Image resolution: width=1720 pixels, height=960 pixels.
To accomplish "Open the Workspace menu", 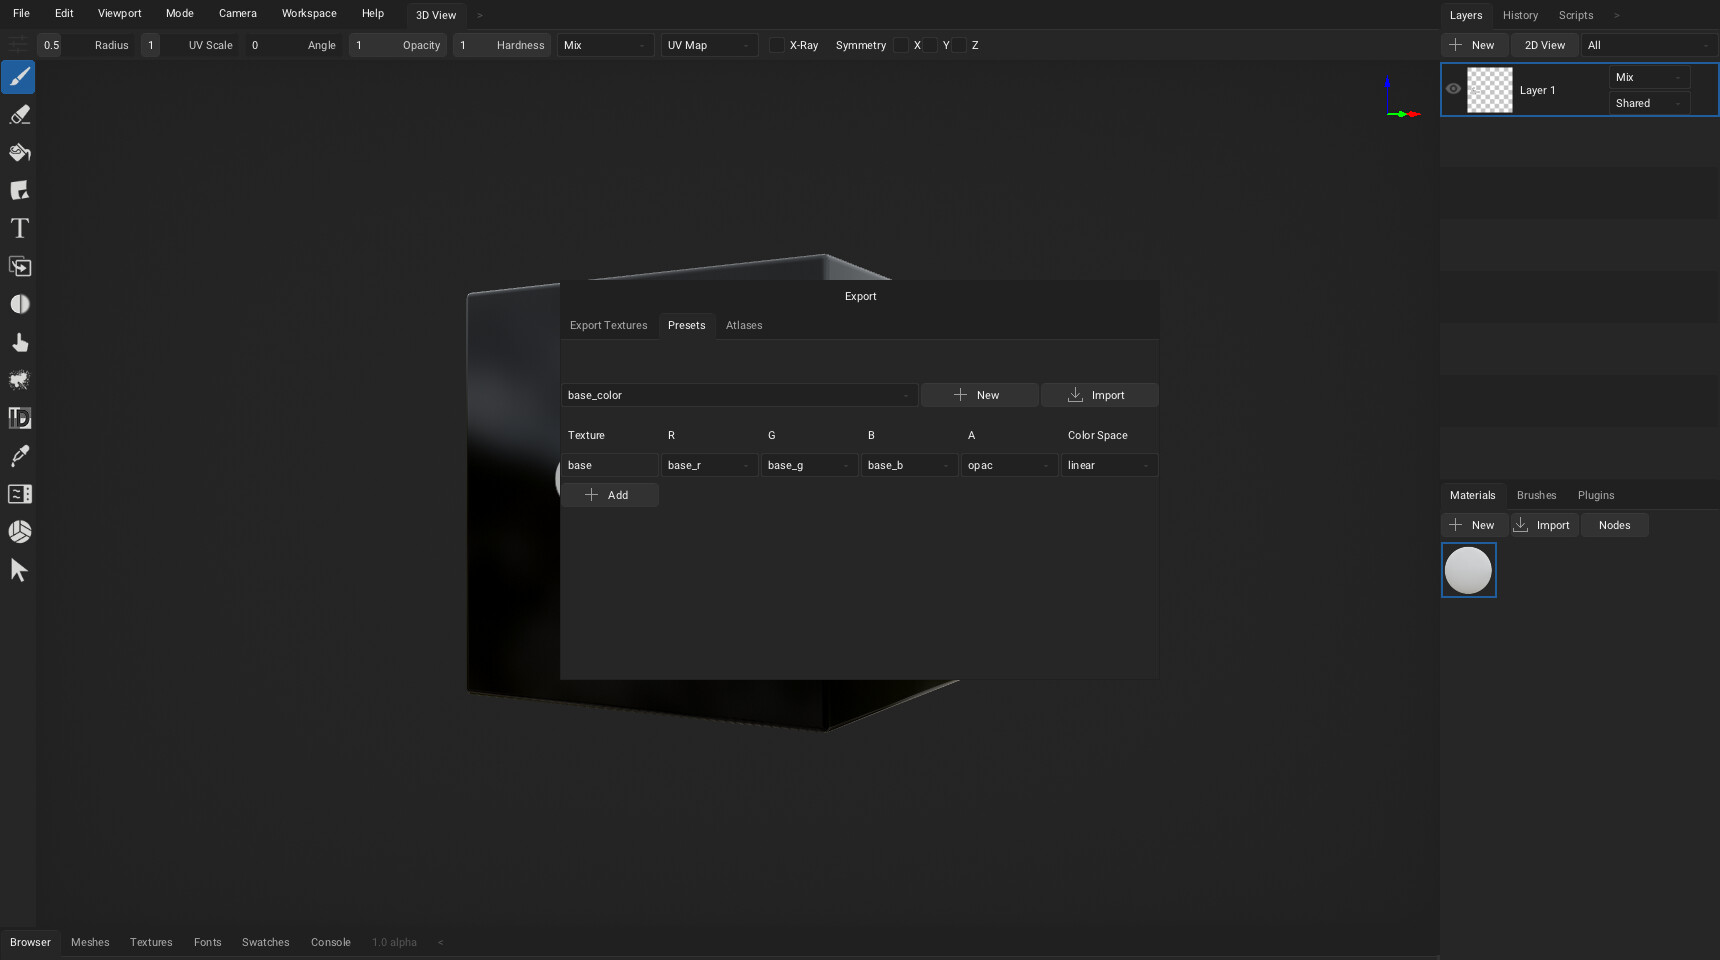I will (309, 13).
